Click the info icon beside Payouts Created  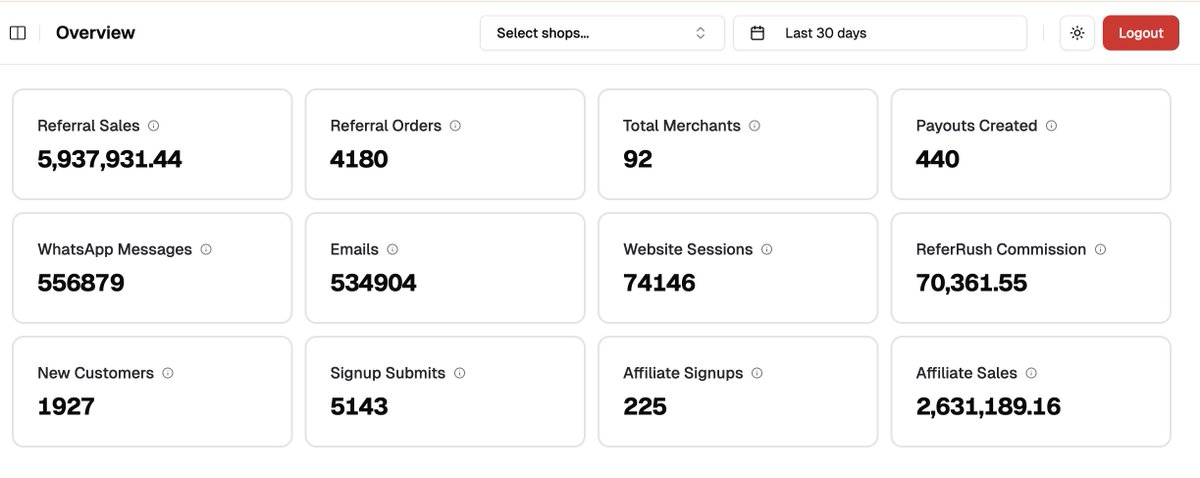[x=1051, y=126]
